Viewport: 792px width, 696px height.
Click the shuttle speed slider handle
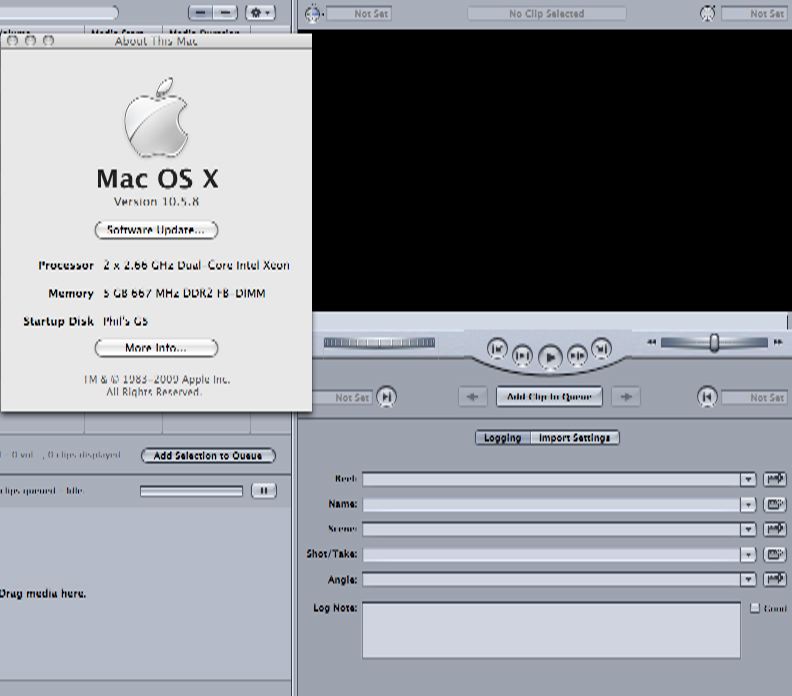point(714,343)
